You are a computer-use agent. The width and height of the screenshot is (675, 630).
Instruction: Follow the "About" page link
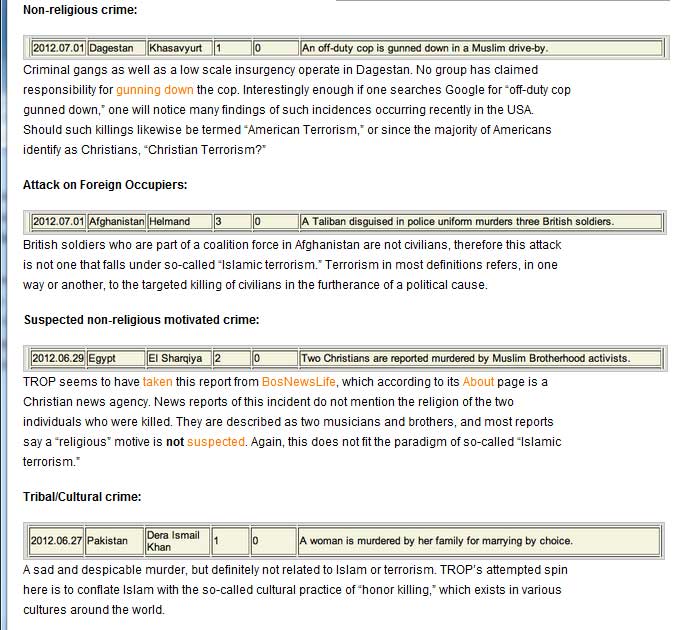[478, 382]
